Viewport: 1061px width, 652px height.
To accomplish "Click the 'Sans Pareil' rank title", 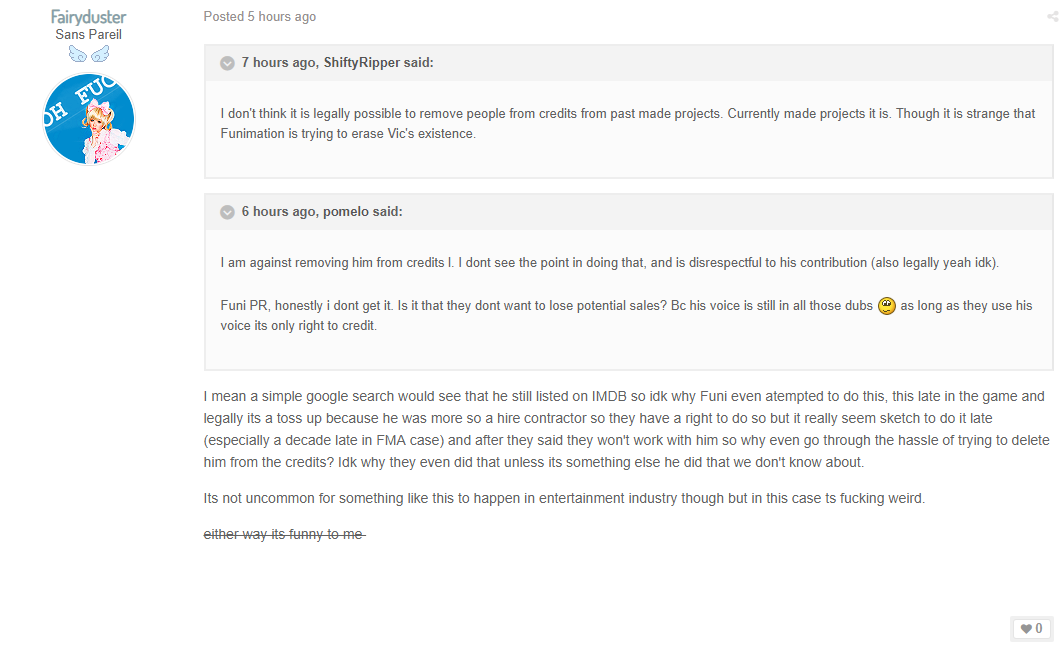I will click(x=89, y=34).
